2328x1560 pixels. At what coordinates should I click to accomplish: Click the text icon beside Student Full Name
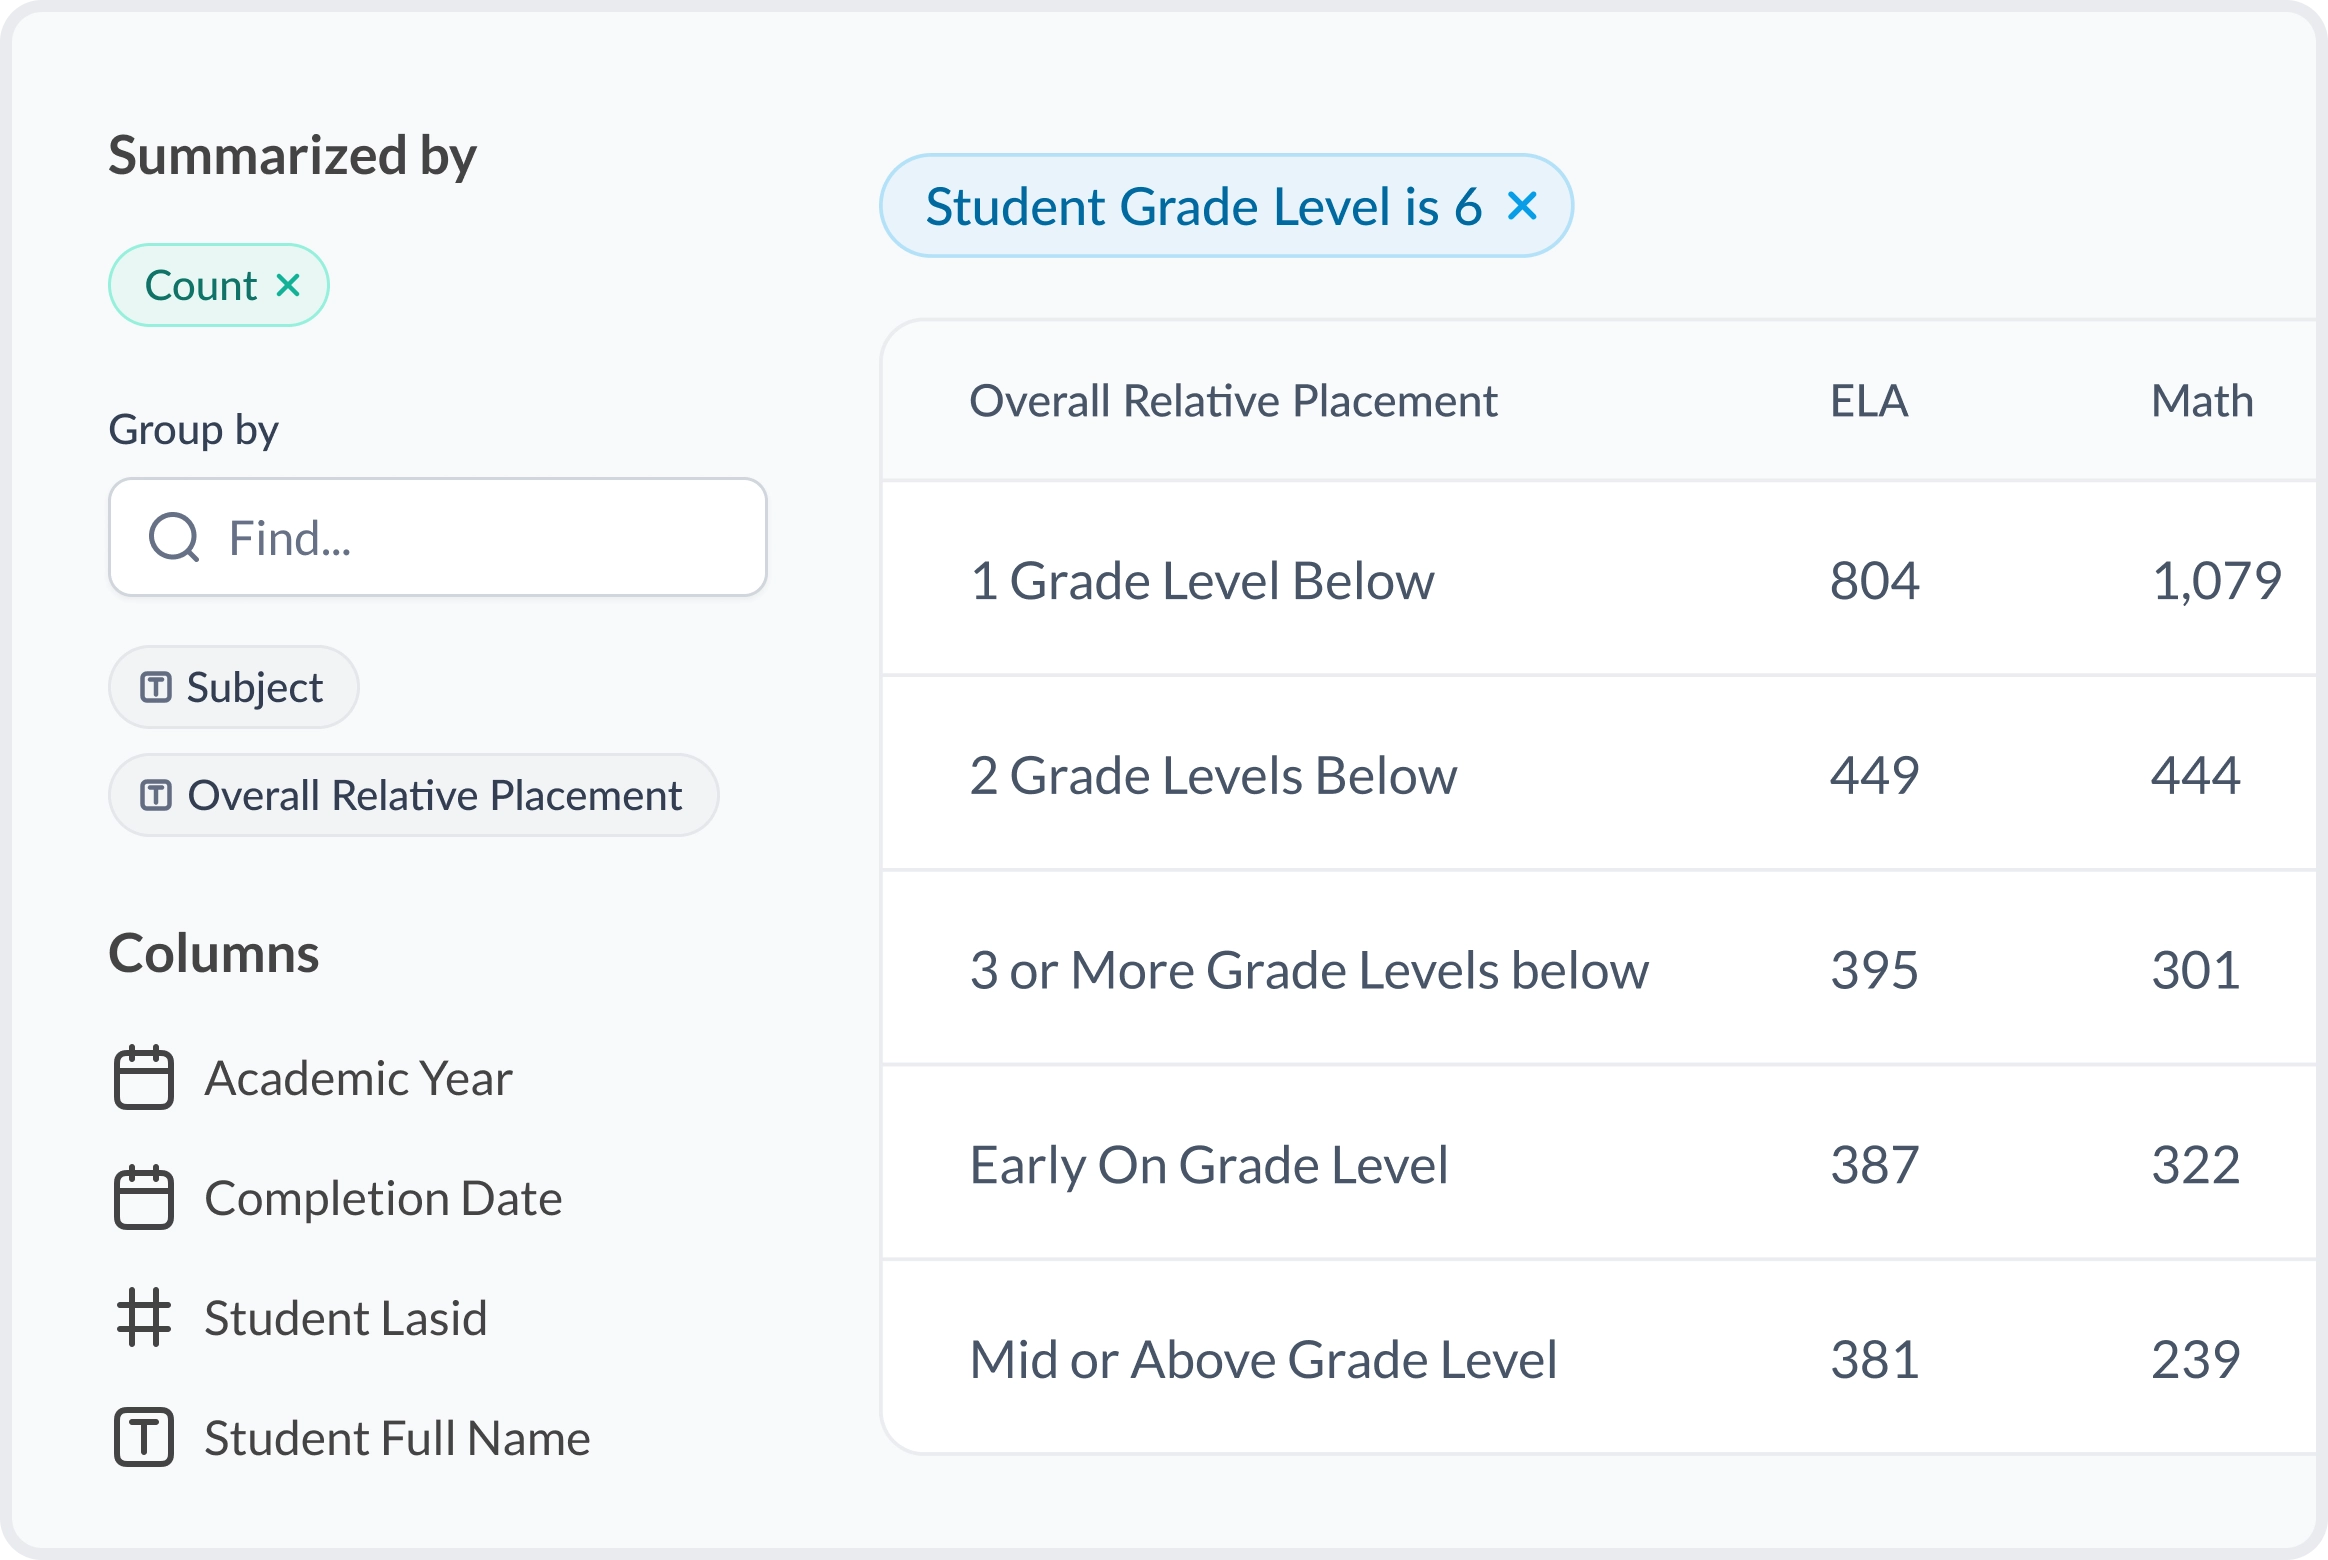coord(144,1438)
